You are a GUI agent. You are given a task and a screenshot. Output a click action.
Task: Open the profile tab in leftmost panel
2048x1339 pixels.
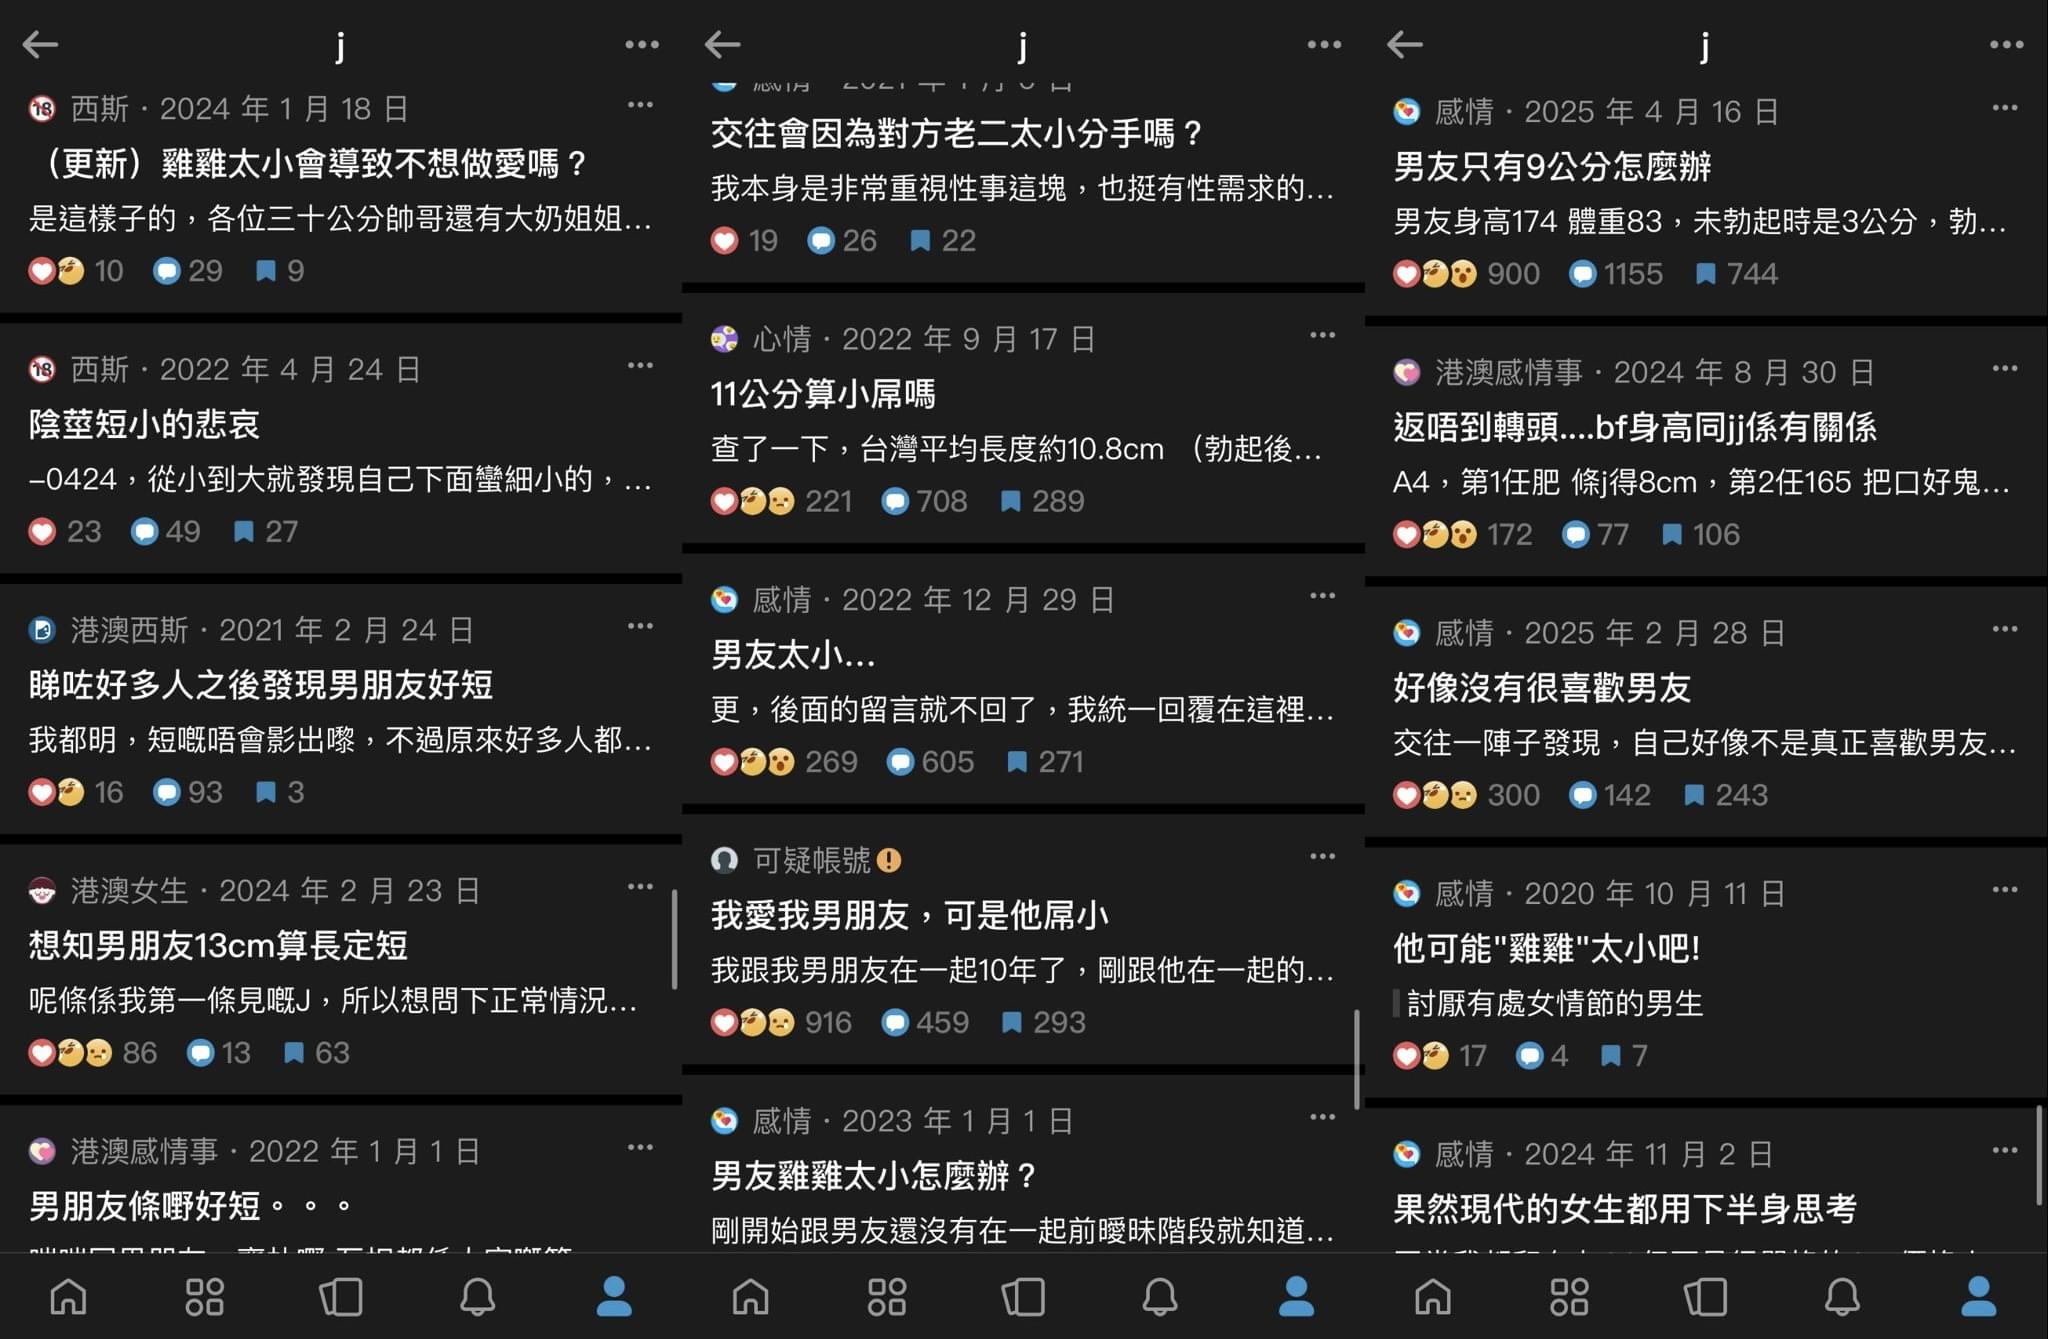tap(614, 1297)
